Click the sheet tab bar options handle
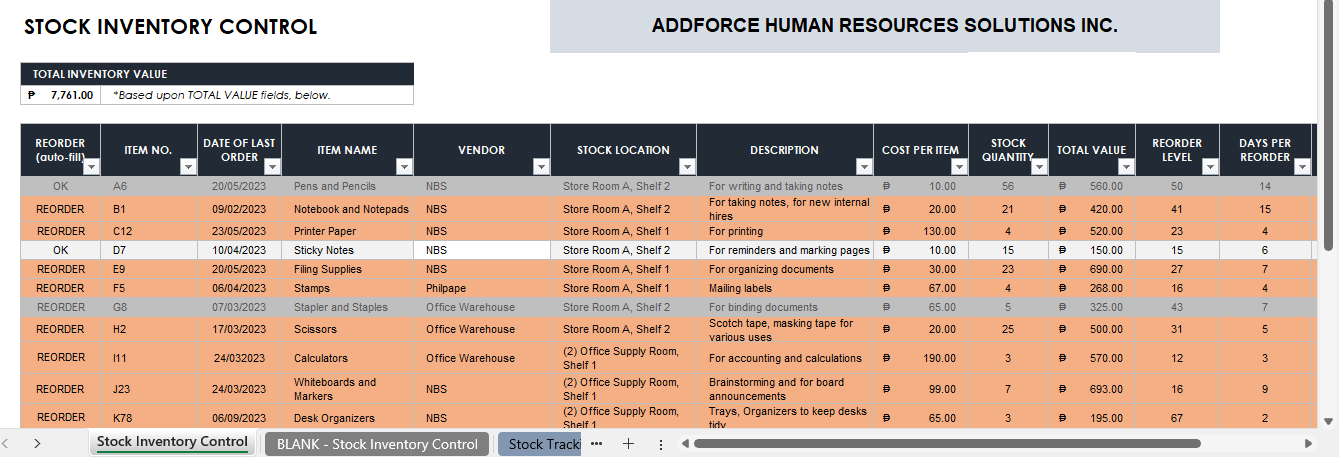This screenshot has height=457, width=1339. (661, 444)
